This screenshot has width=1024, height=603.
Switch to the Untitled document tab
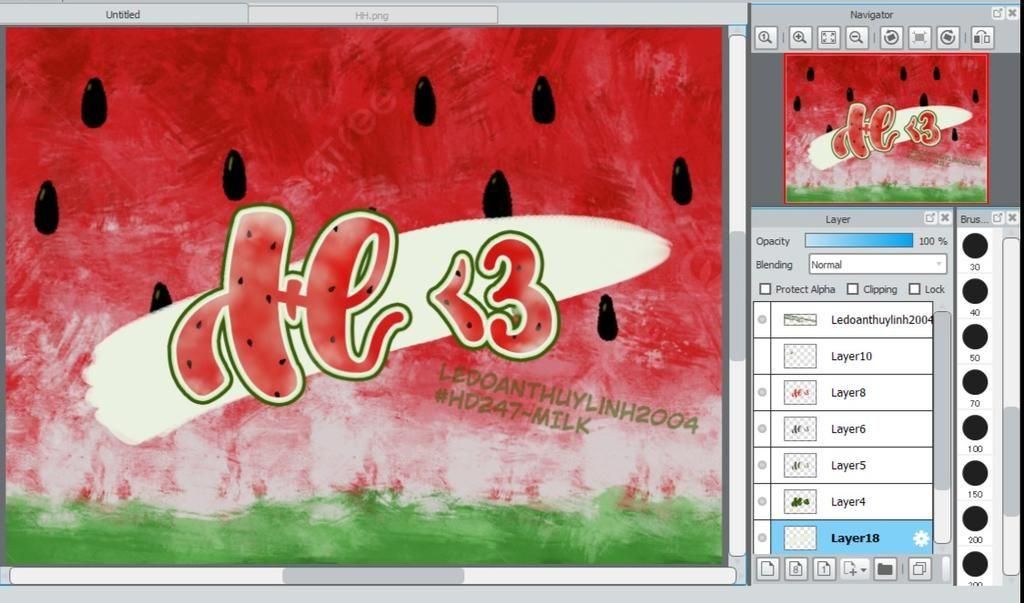(123, 15)
